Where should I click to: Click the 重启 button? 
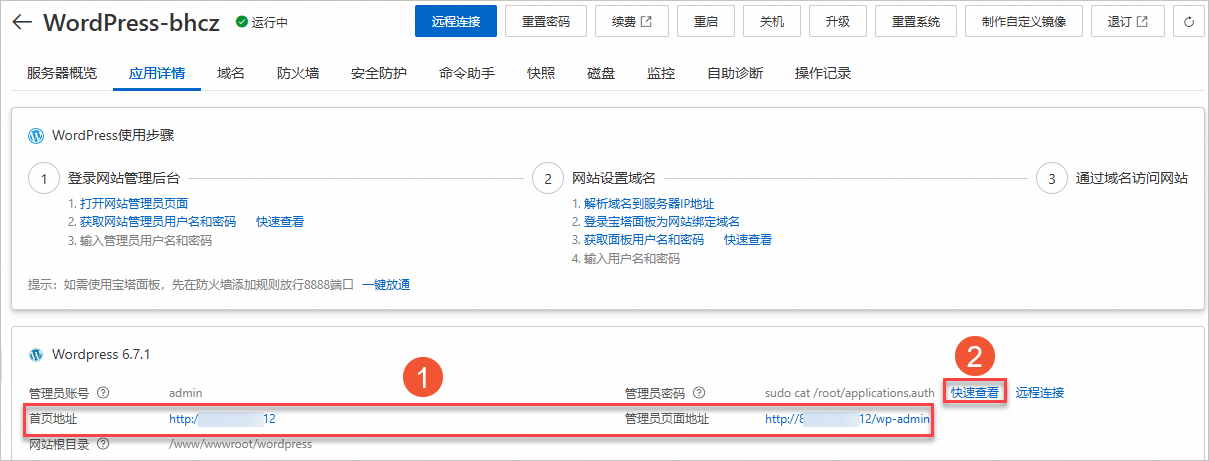[706, 21]
